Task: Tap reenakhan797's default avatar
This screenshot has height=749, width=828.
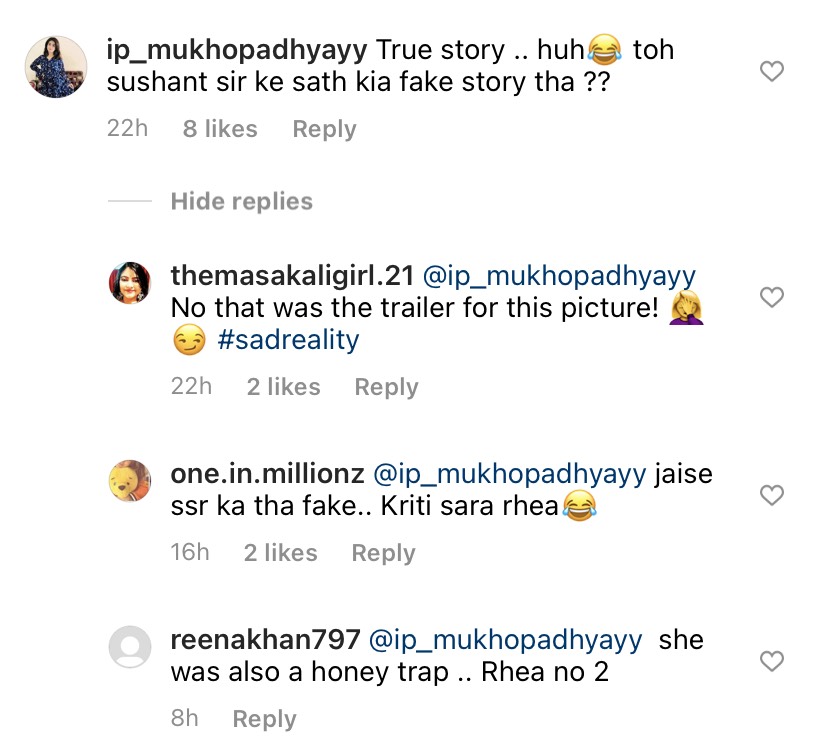Action: (129, 649)
